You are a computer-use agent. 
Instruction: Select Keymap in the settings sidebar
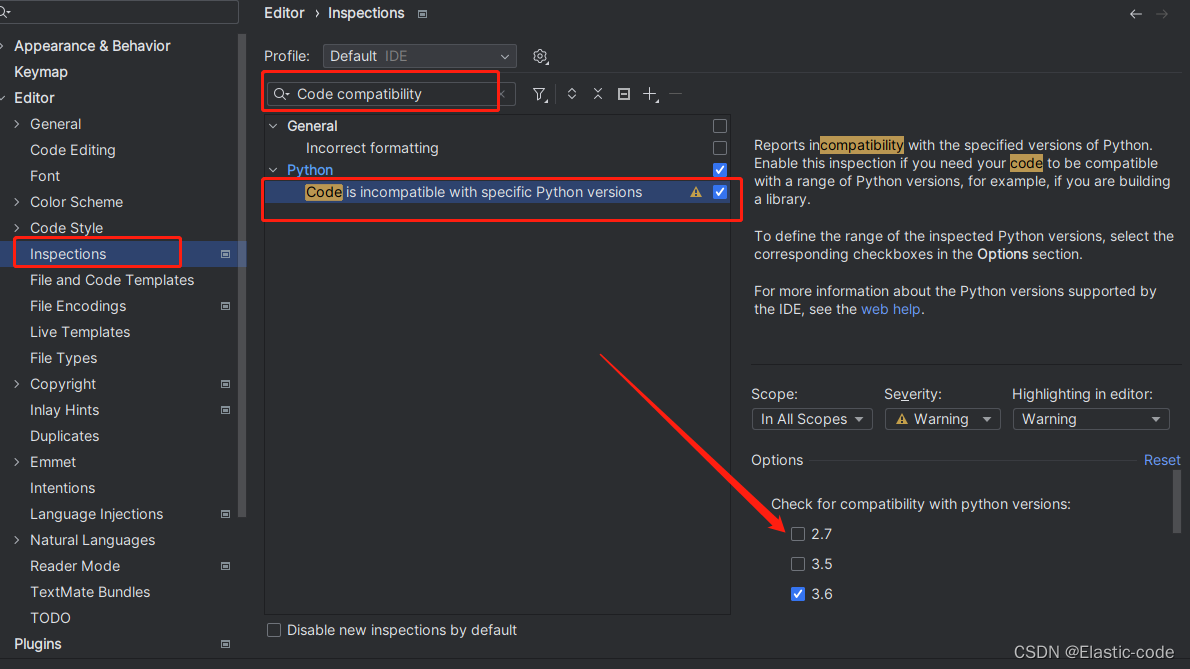pos(40,71)
